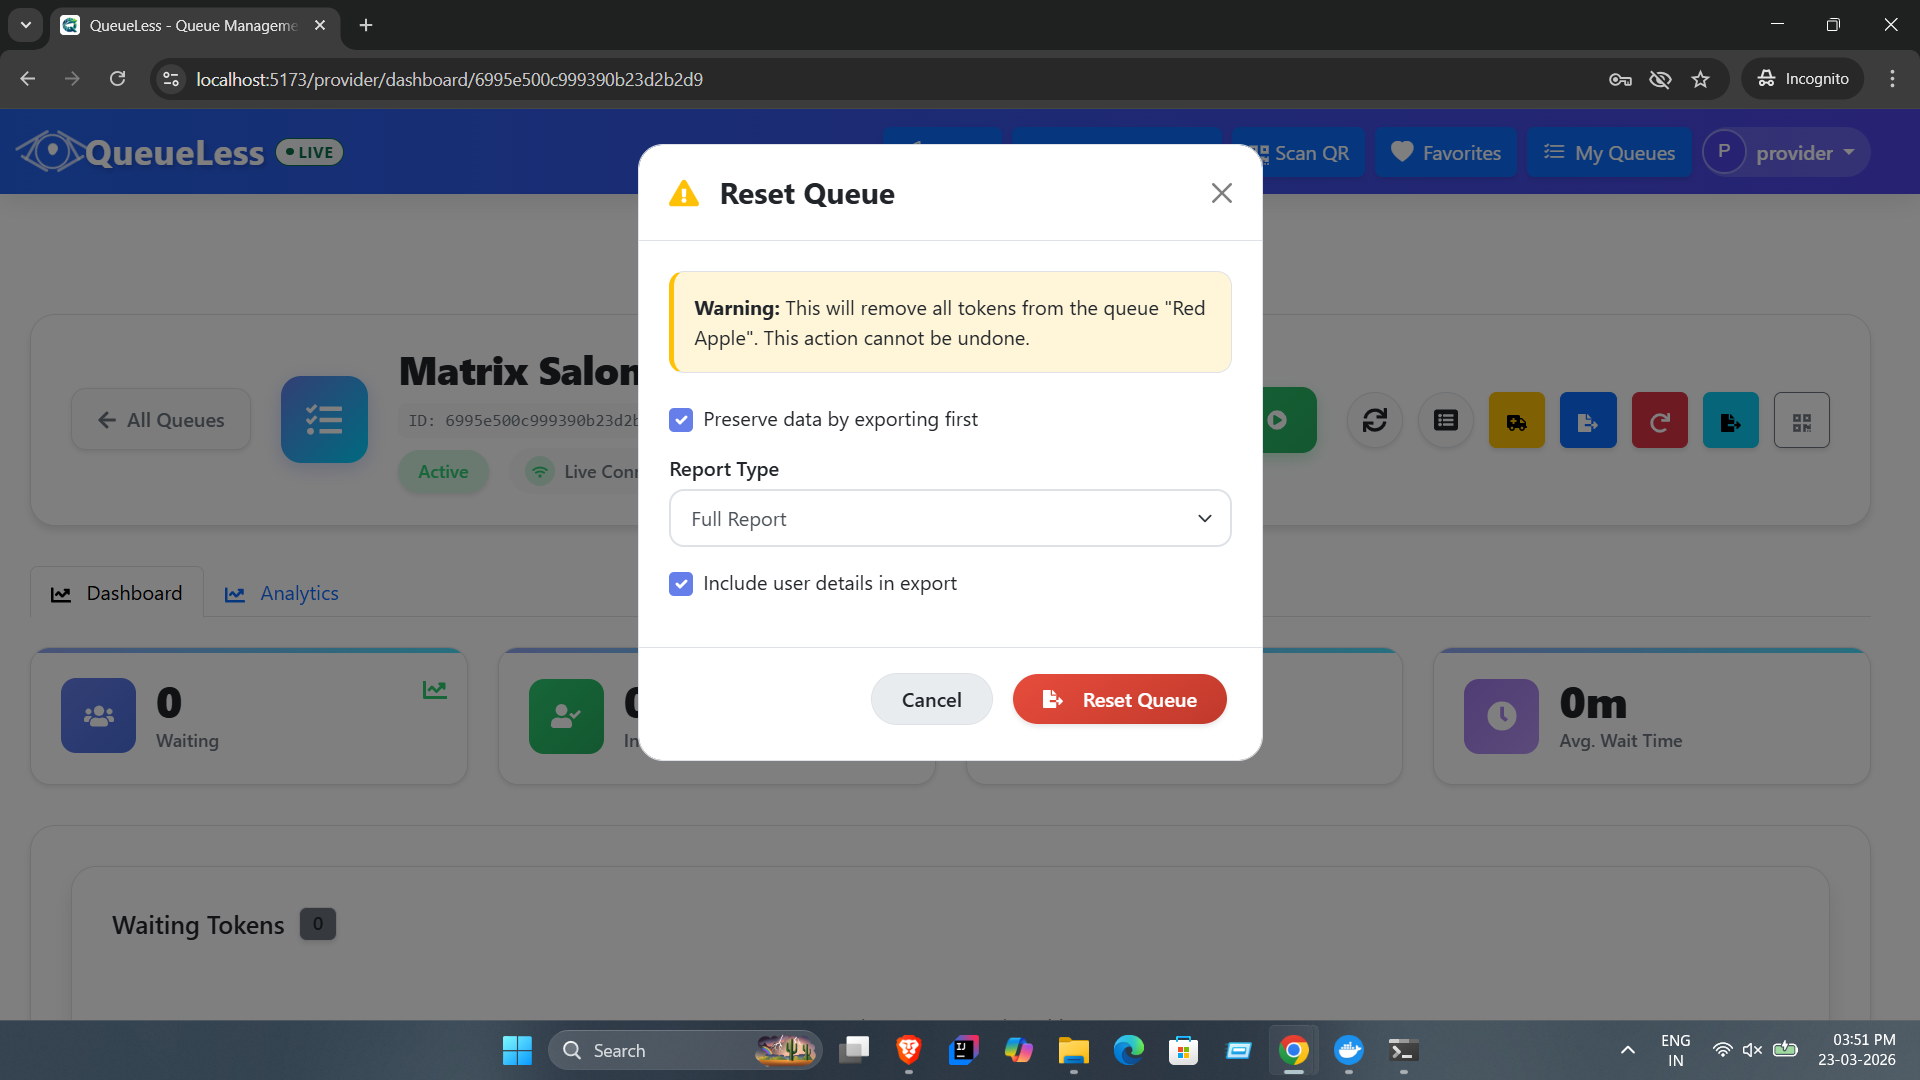
Task: Click the LIVE status badge
Action: (x=310, y=152)
